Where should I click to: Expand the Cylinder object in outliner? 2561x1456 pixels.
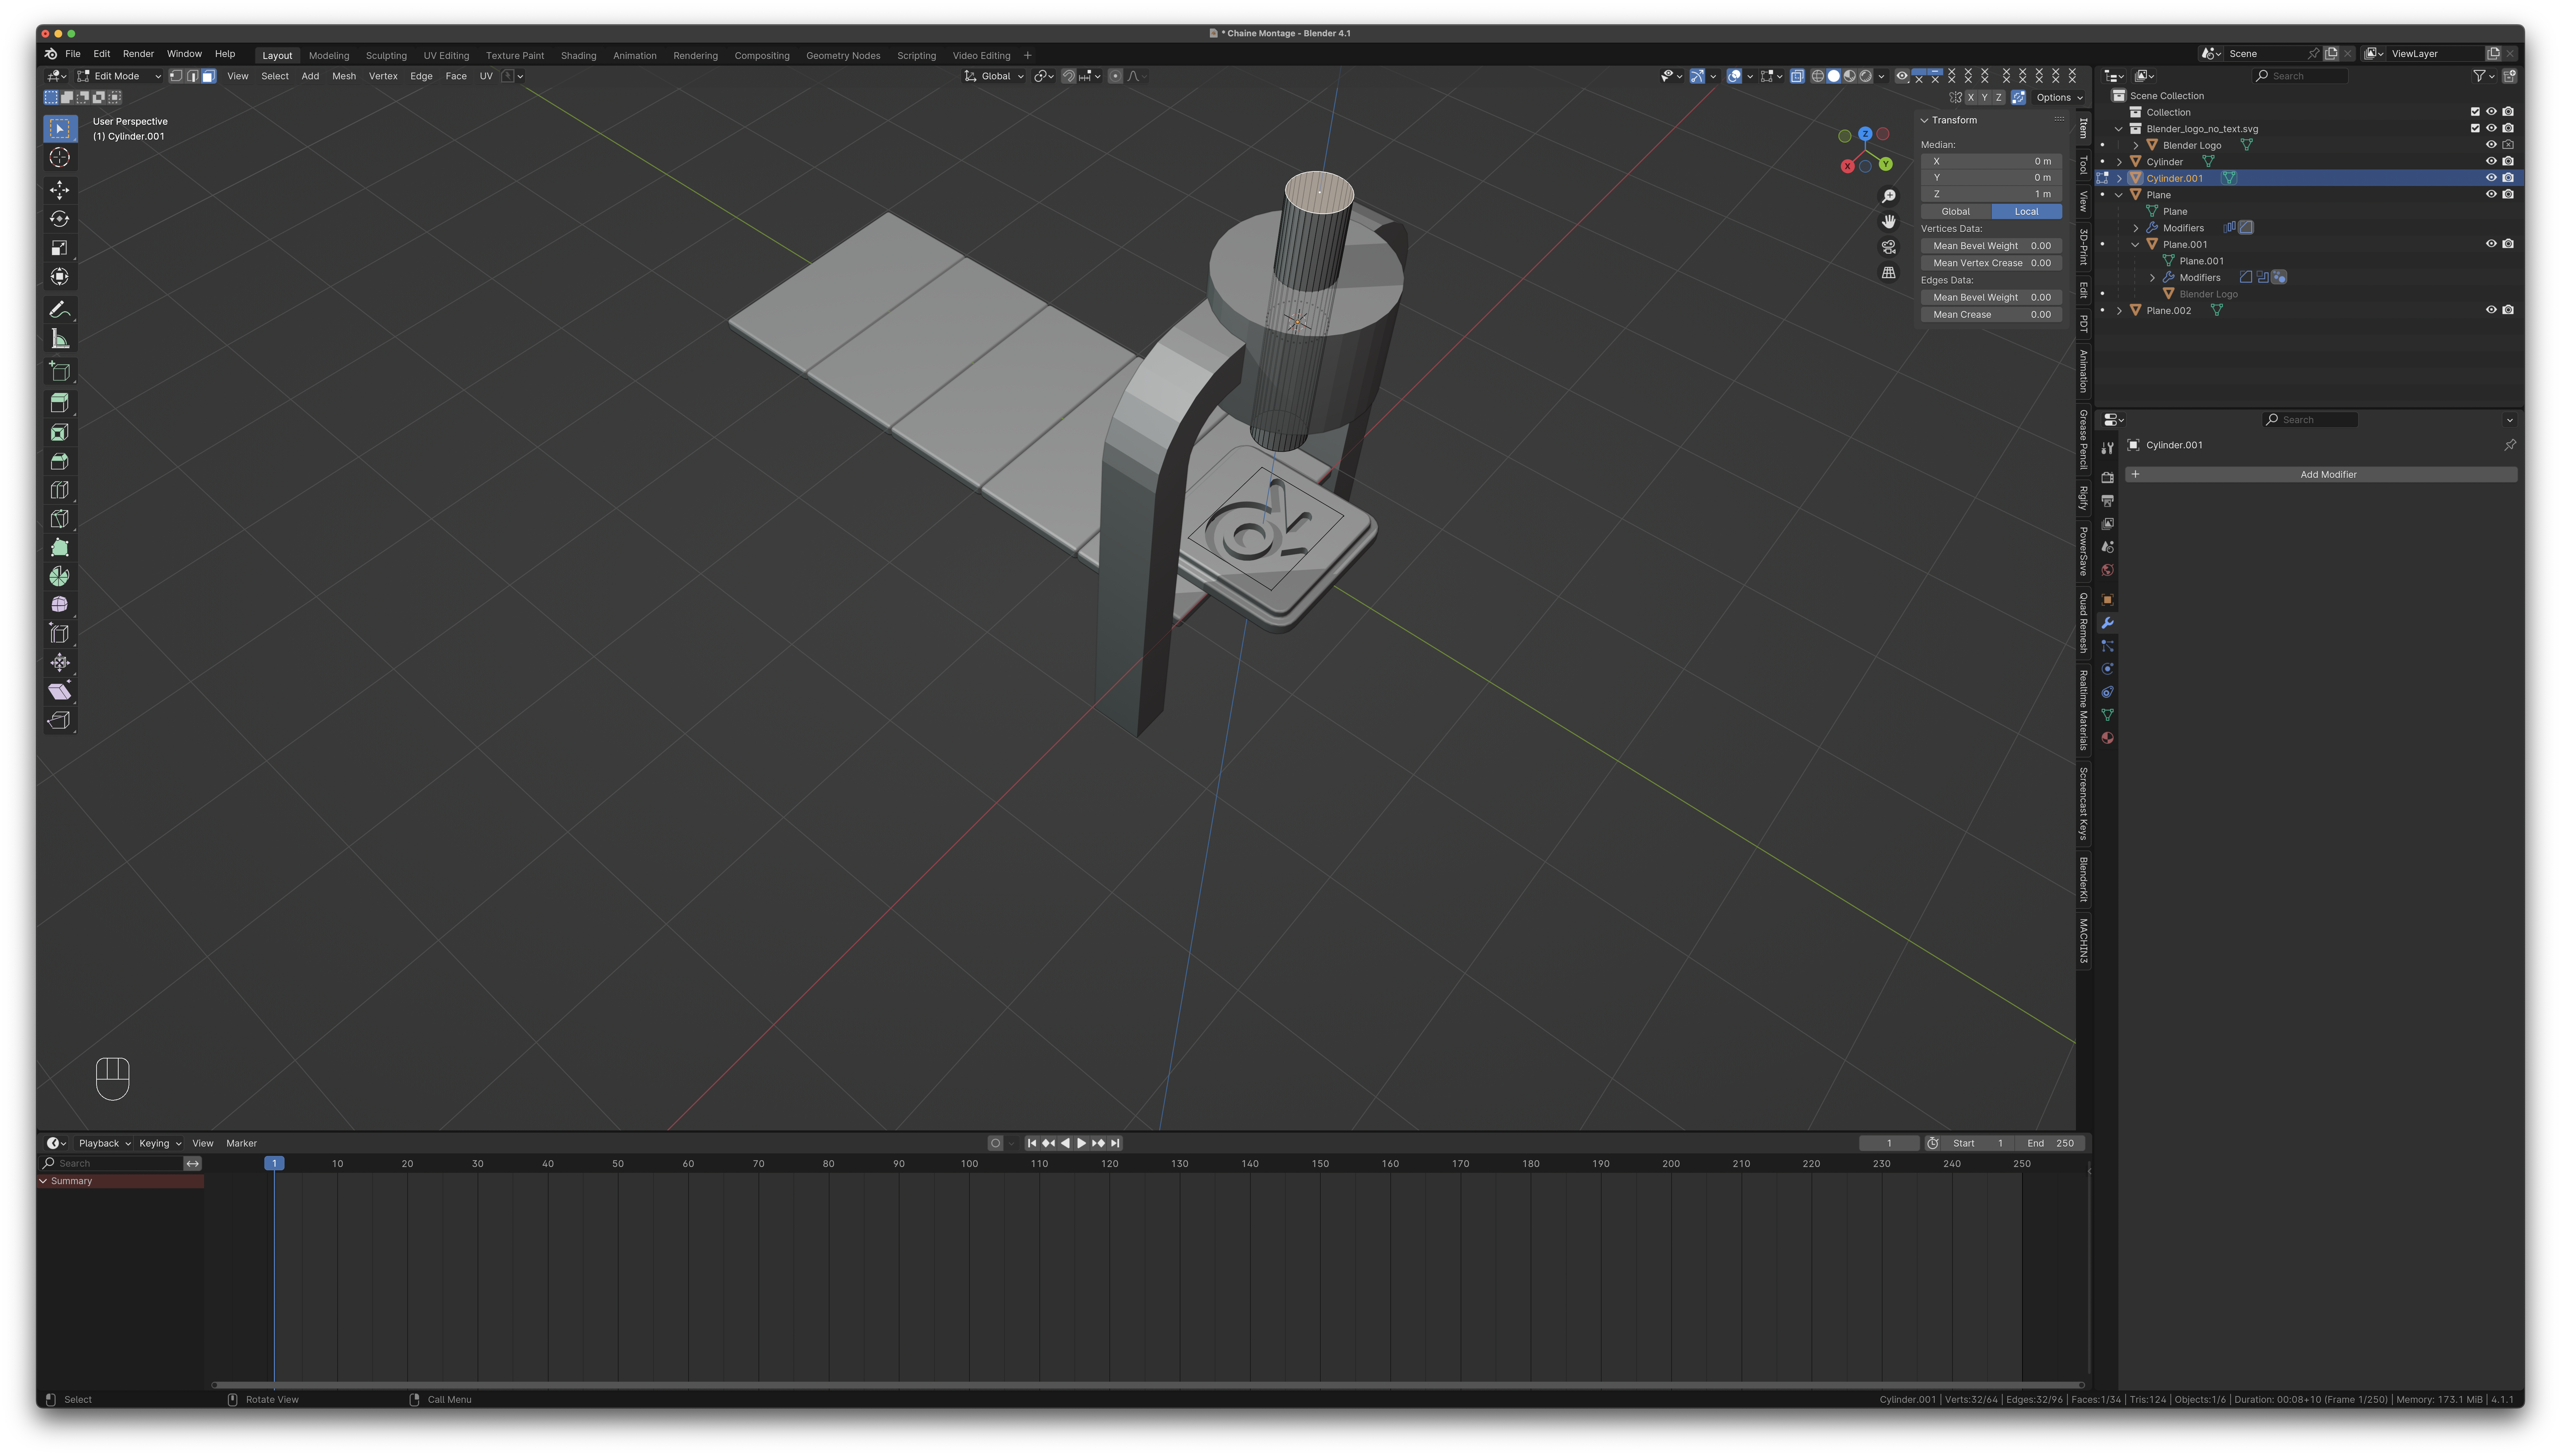click(x=2119, y=162)
